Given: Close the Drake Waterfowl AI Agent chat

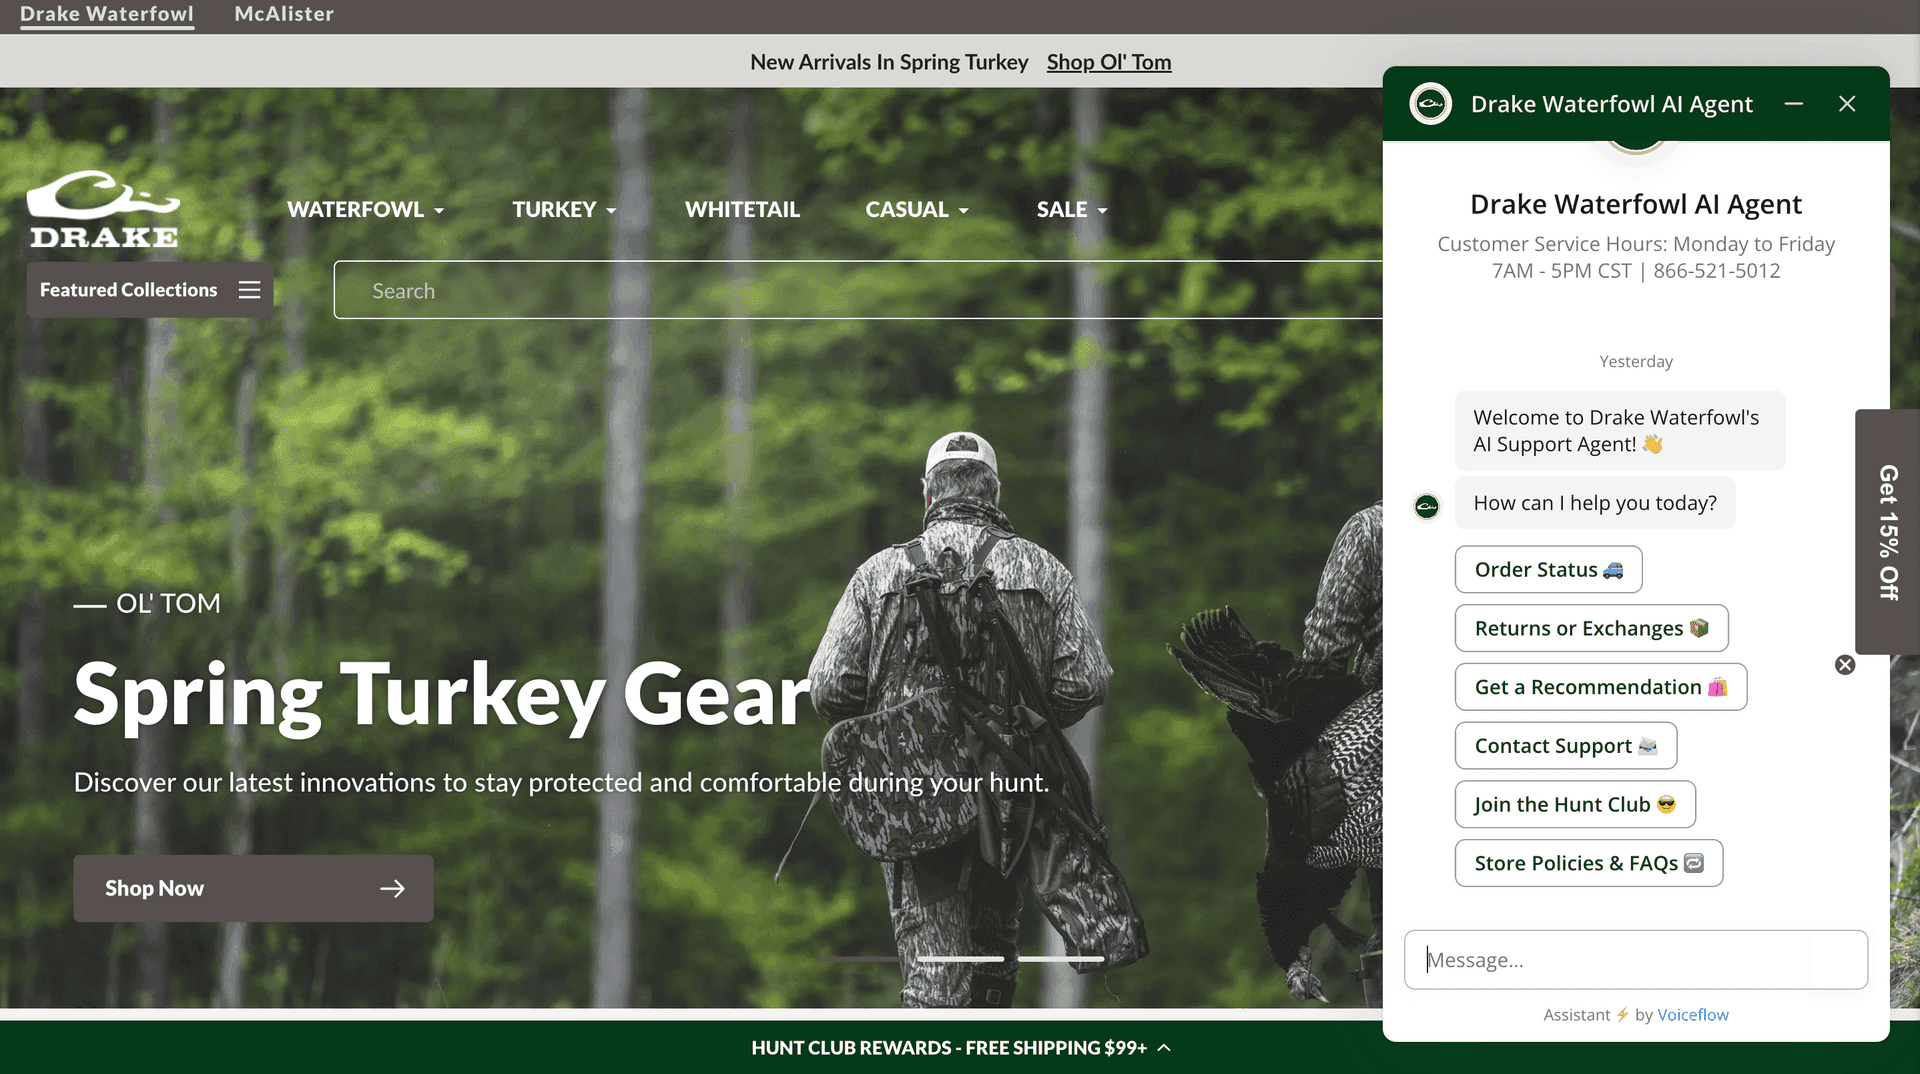Looking at the screenshot, I should coord(1847,104).
